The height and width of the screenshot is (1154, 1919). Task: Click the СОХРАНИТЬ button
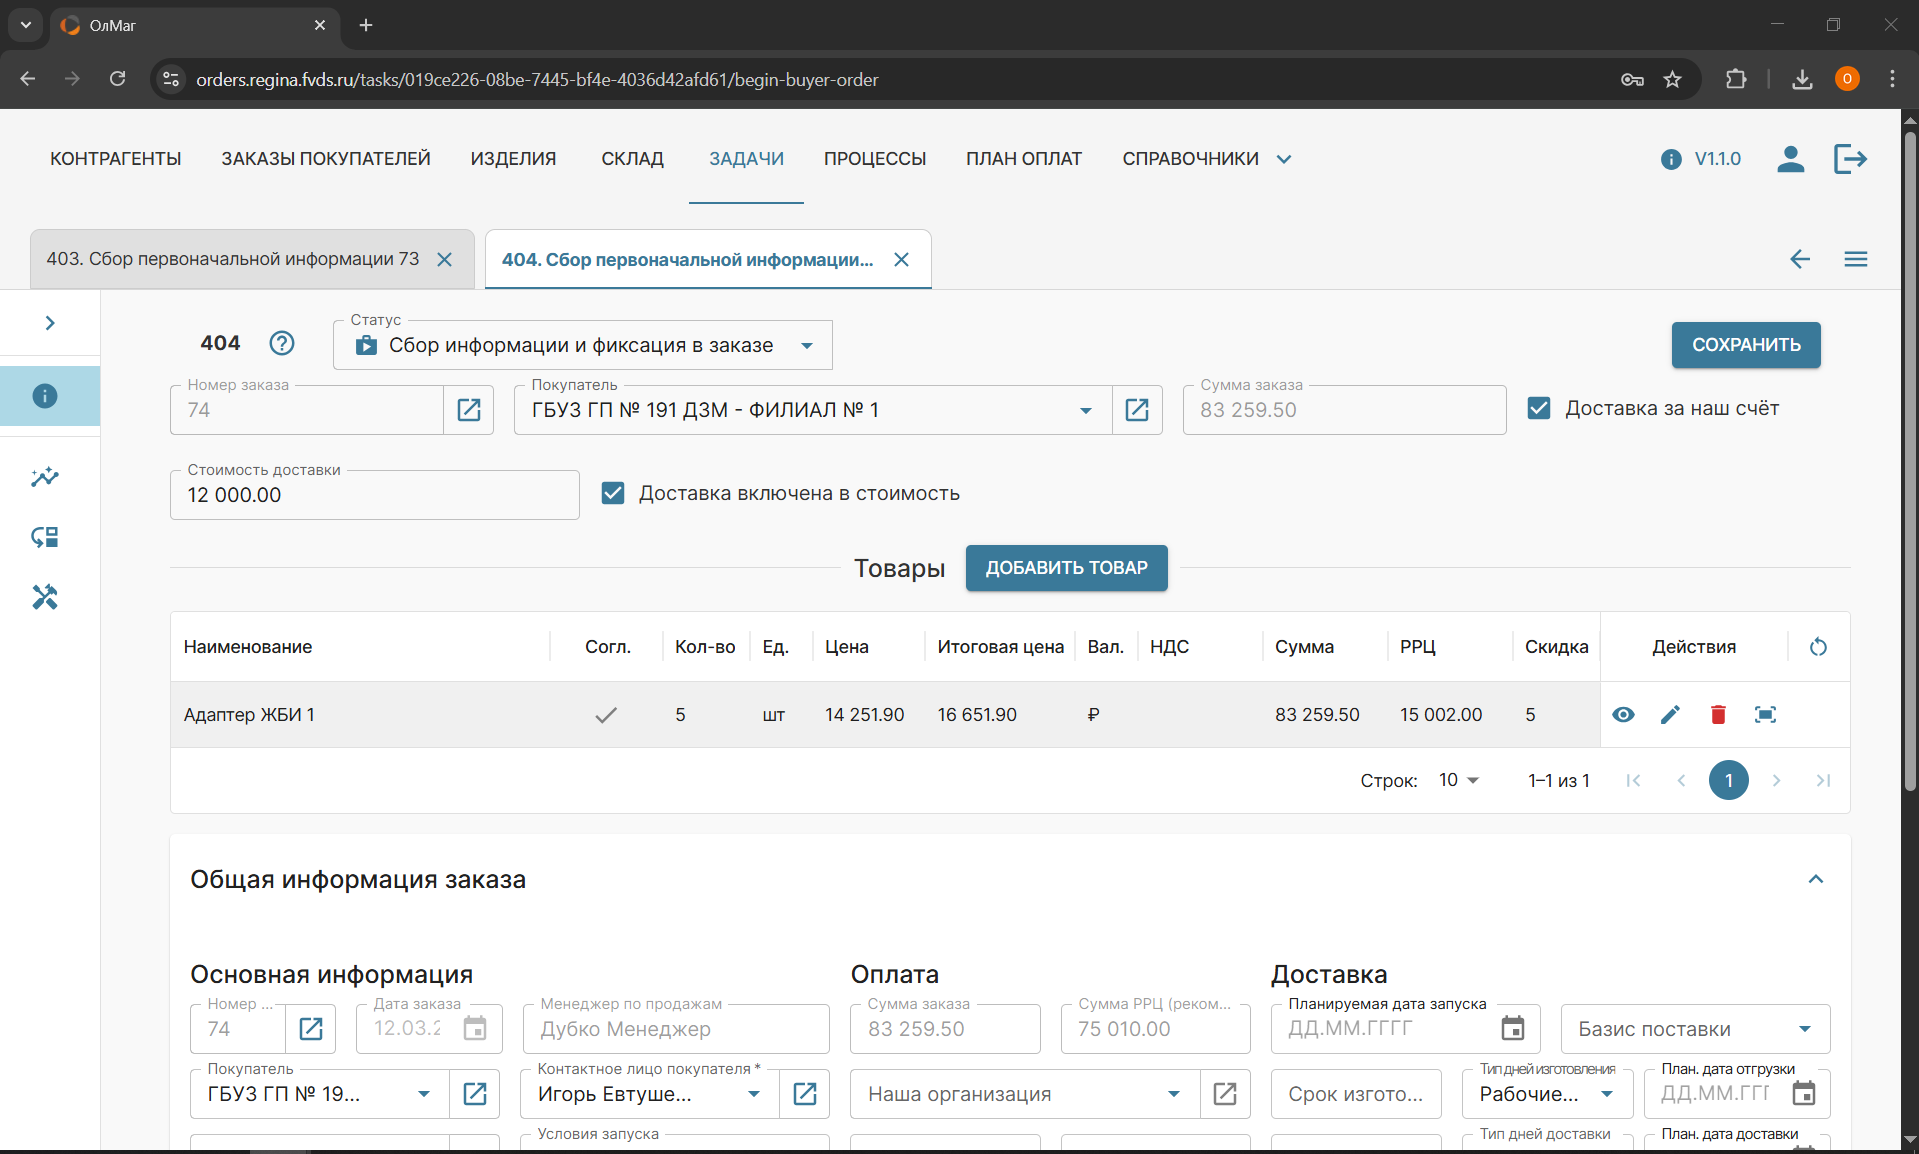(1745, 345)
